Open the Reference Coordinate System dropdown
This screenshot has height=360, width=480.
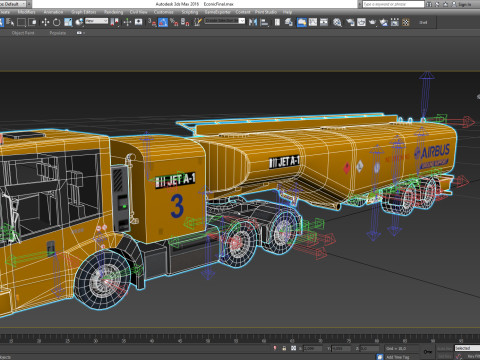tap(96, 21)
